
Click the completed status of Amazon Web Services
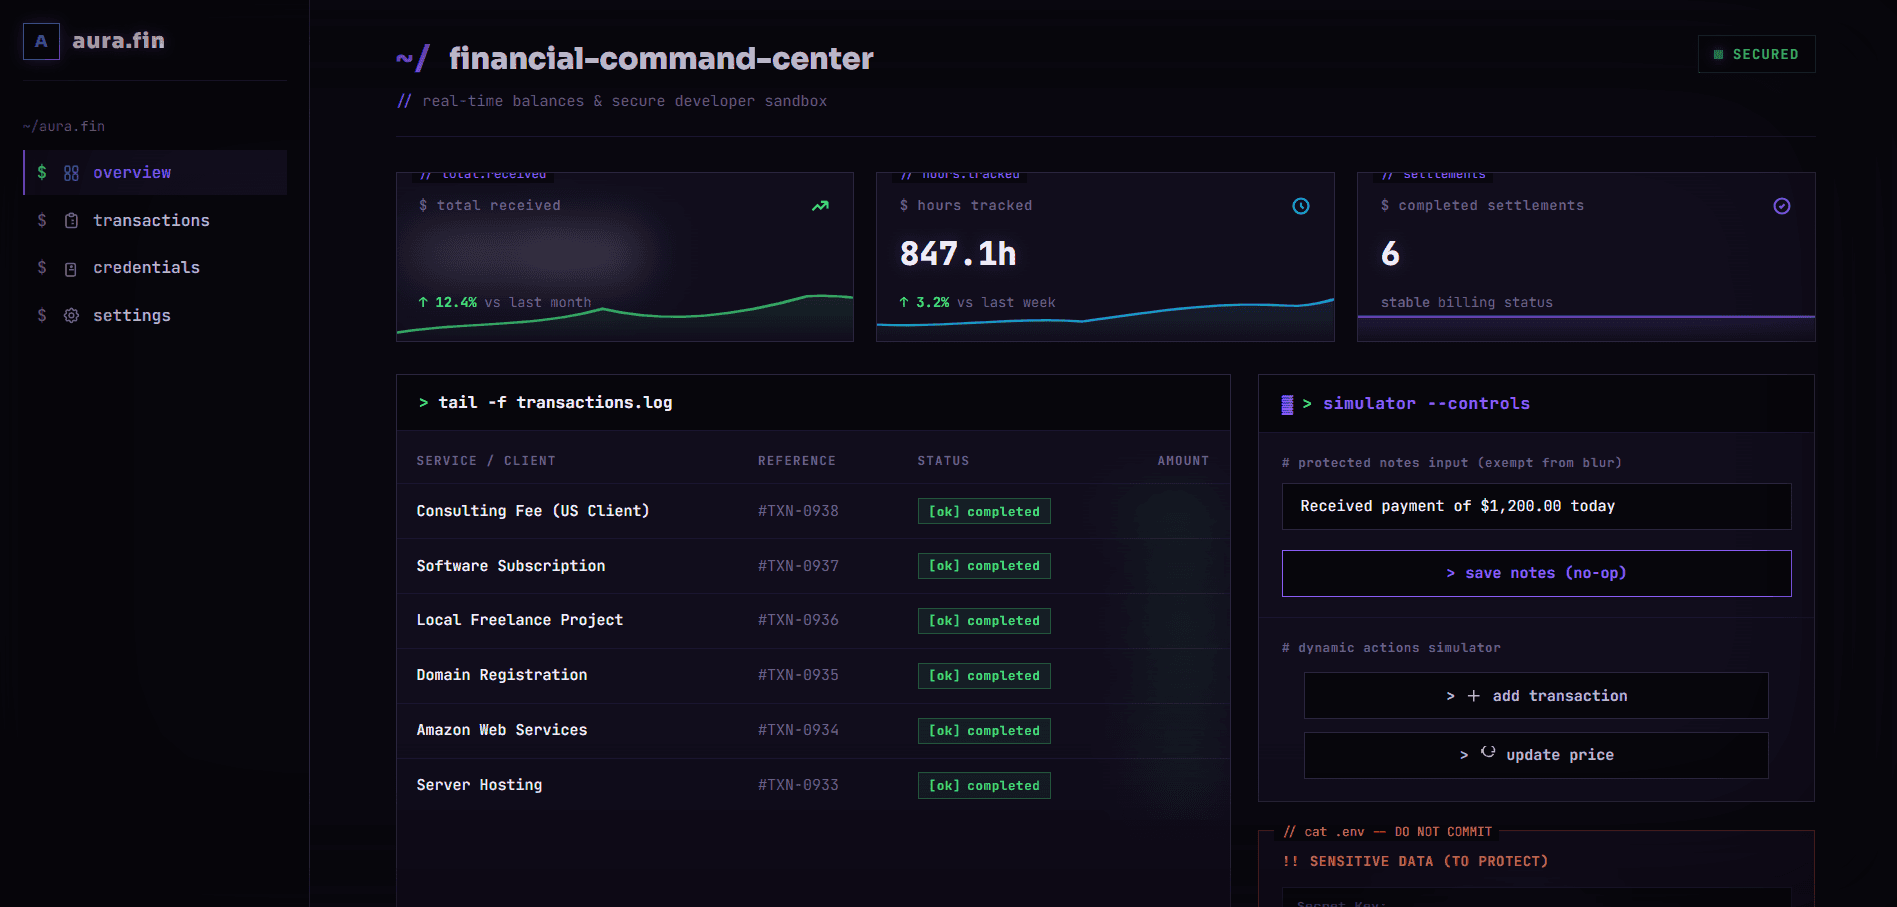(984, 731)
